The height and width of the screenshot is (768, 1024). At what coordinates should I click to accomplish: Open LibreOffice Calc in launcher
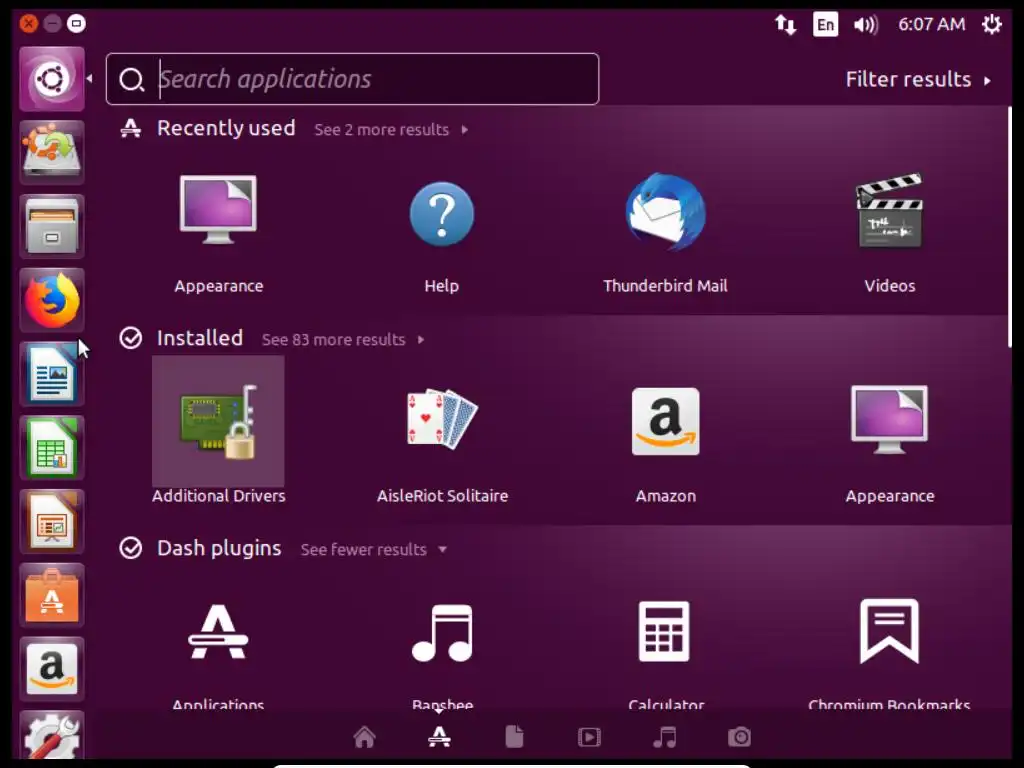click(x=52, y=448)
